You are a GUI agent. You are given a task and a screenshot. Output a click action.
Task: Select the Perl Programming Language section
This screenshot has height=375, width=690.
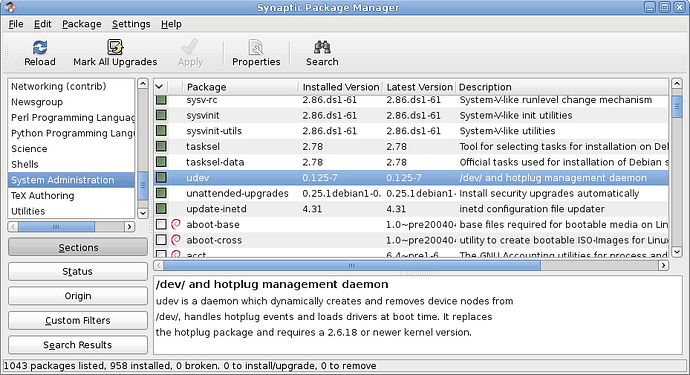(x=71, y=118)
